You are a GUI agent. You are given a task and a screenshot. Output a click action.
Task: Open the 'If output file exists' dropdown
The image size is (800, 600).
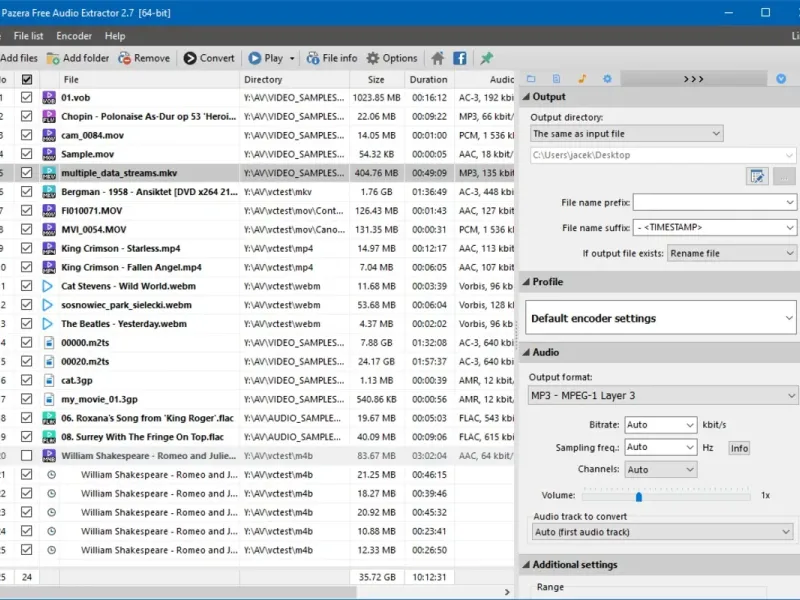pos(732,254)
